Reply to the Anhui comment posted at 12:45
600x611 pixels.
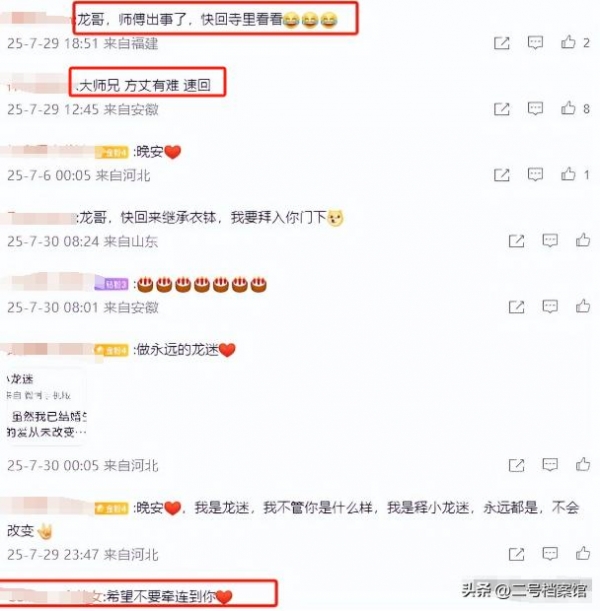pos(535,108)
